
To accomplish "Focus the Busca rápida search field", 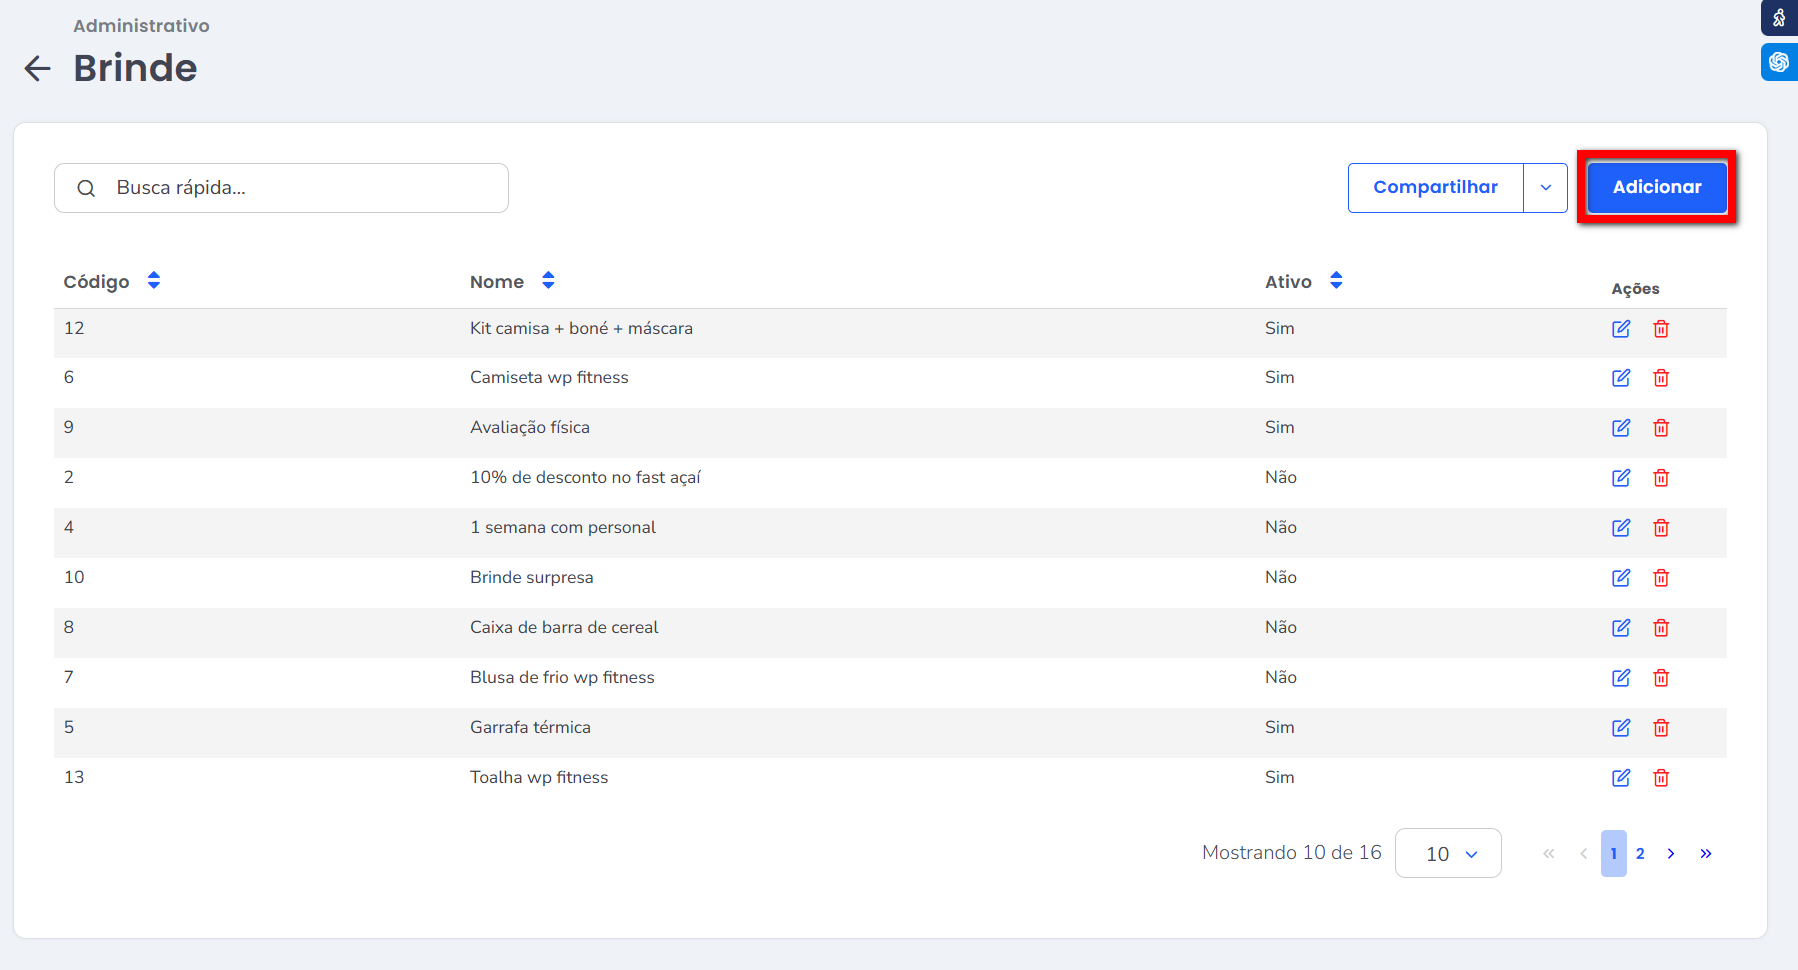I will coord(300,188).
